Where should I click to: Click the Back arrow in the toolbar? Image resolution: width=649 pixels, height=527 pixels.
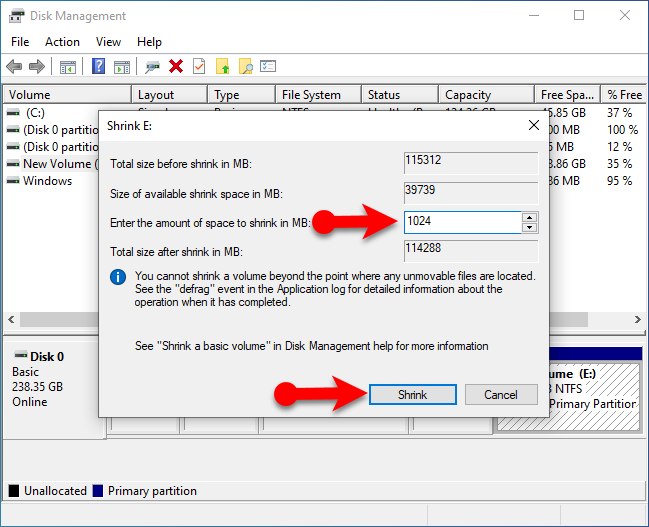(x=14, y=67)
